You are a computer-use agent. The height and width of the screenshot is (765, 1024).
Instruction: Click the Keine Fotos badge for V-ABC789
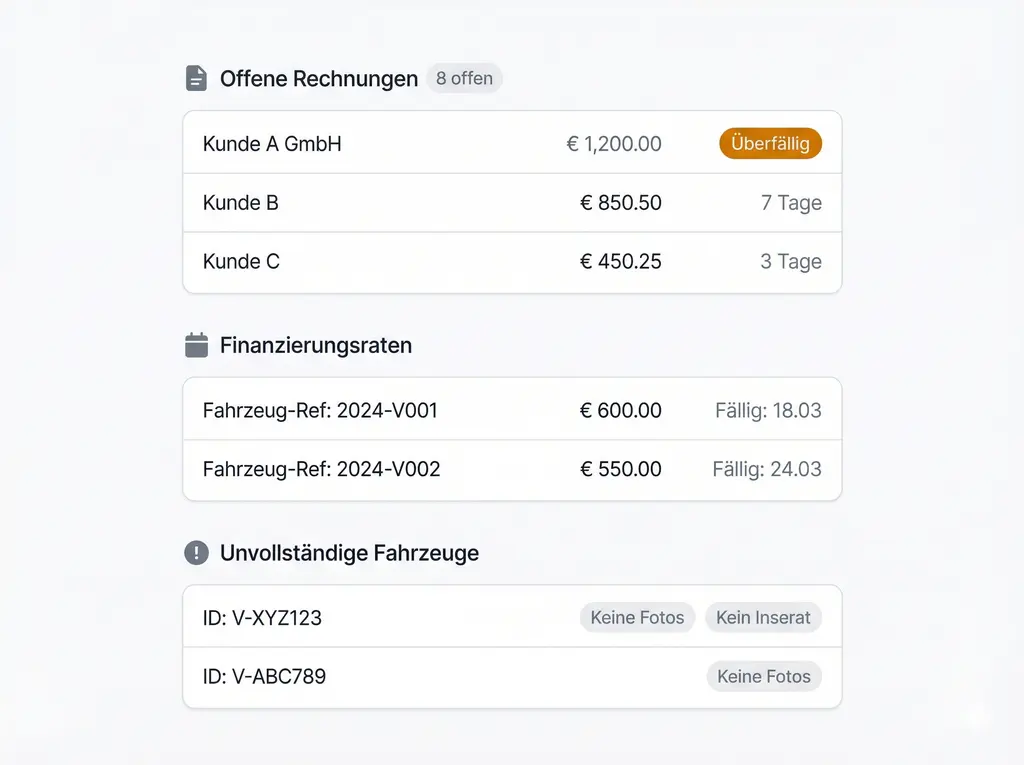[x=763, y=676]
